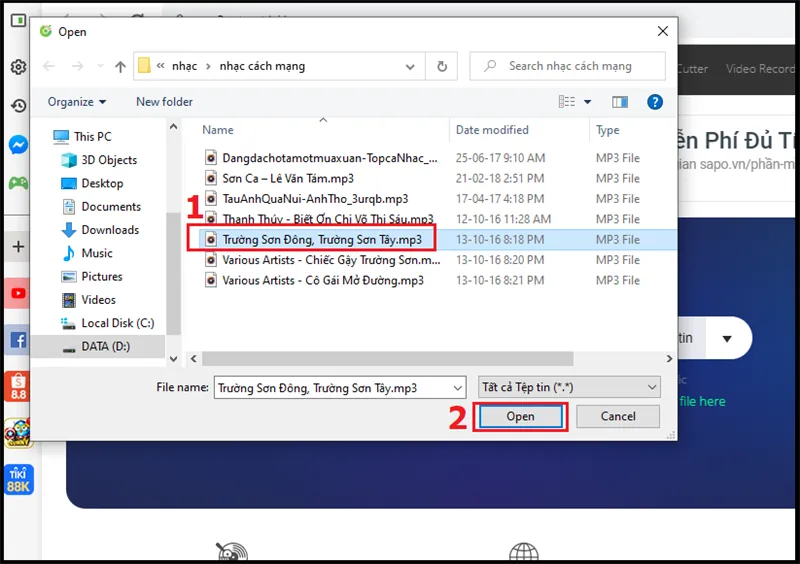
Task: Open 3D Objects folder
Action: 99,160
